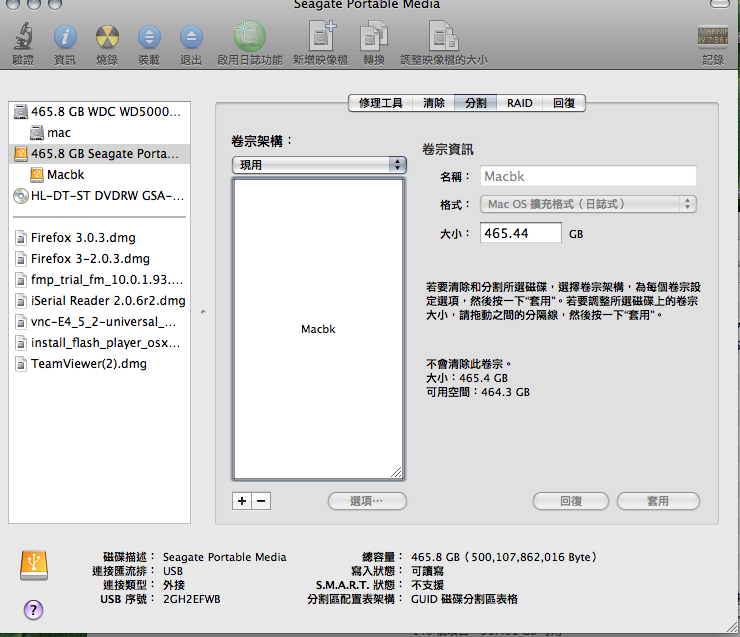Select Firefox 3.0.3.dmg disk image
740x637 pixels.
tap(99, 238)
